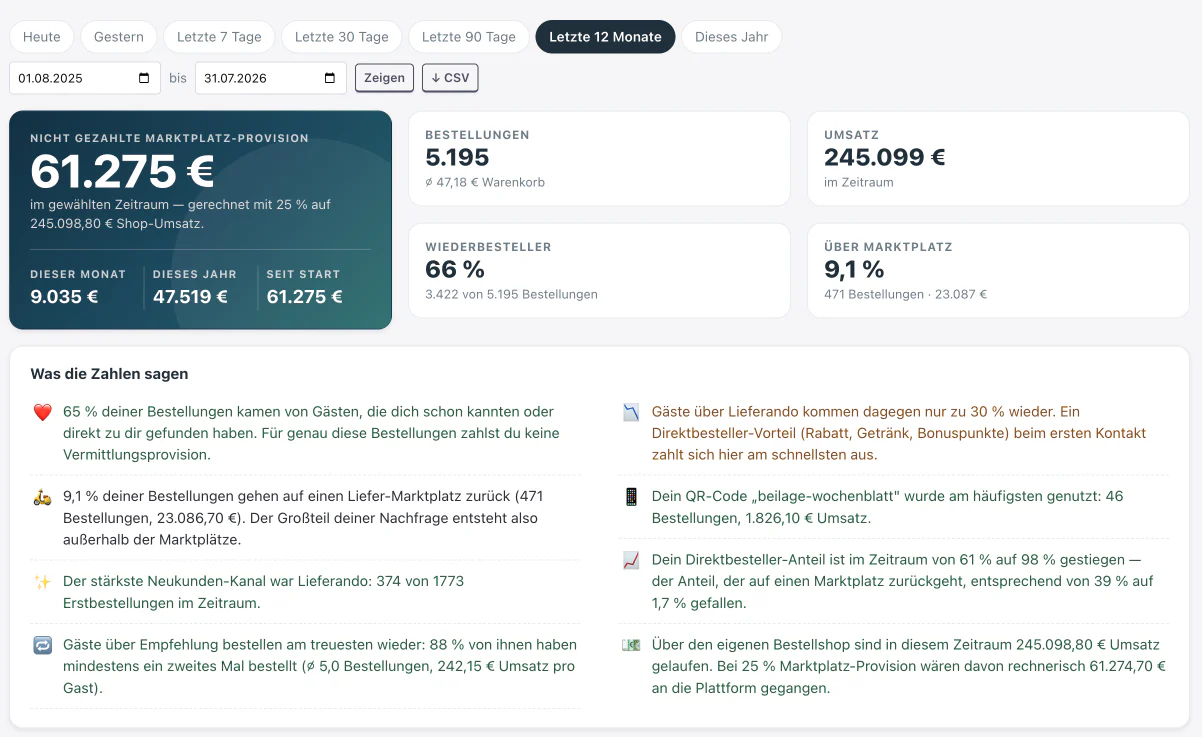Click the insight text 'Dein Direktbesteller-Anteil ist im Zeitraum'

(x=902, y=582)
